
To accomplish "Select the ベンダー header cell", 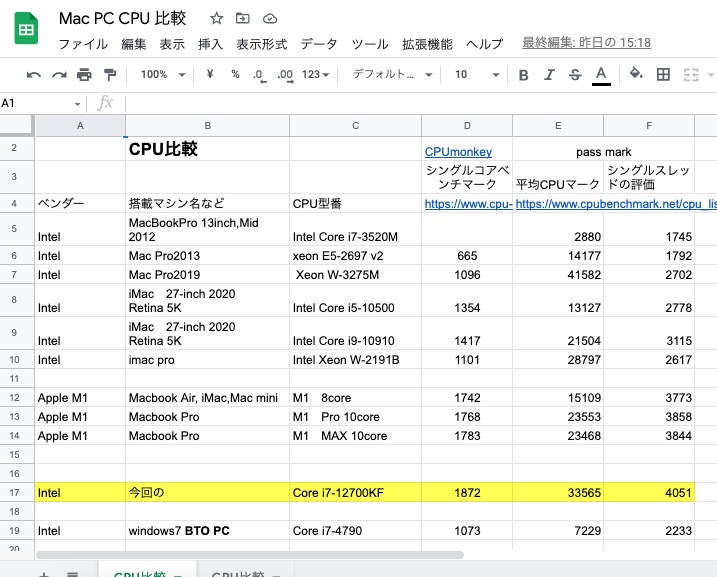I will point(80,203).
